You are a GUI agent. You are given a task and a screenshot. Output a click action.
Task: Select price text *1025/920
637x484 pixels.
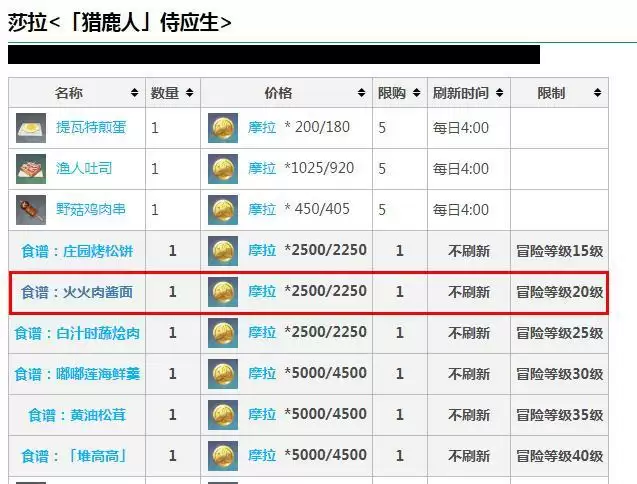point(319,168)
